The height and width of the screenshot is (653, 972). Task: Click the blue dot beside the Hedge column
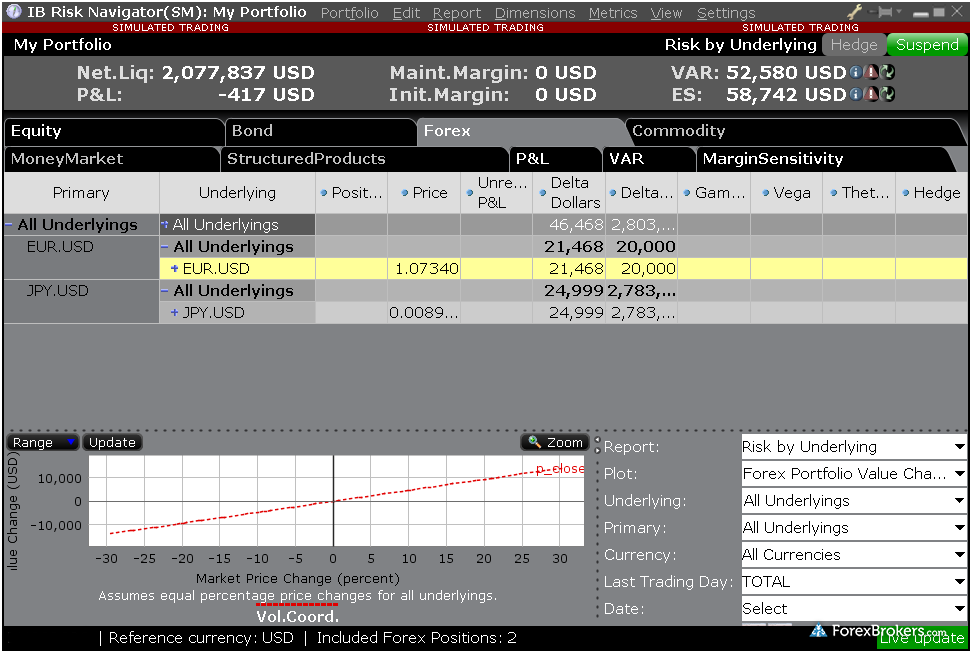[906, 193]
